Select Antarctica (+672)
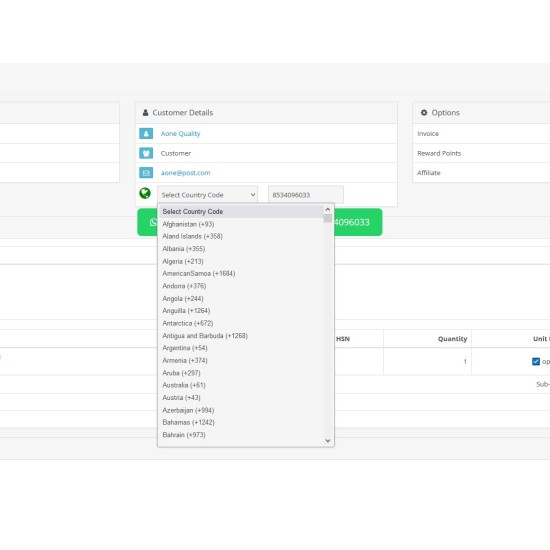This screenshot has height=550, width=550. [241, 323]
